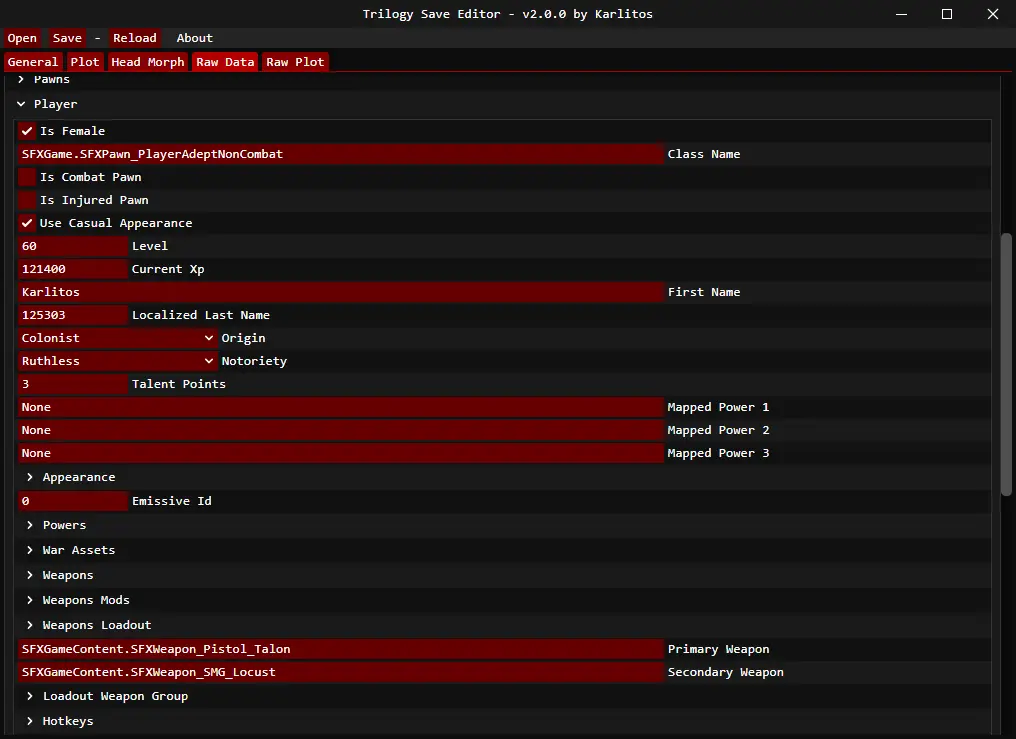Expand the Weapons node
The width and height of the screenshot is (1016, 739).
30,575
